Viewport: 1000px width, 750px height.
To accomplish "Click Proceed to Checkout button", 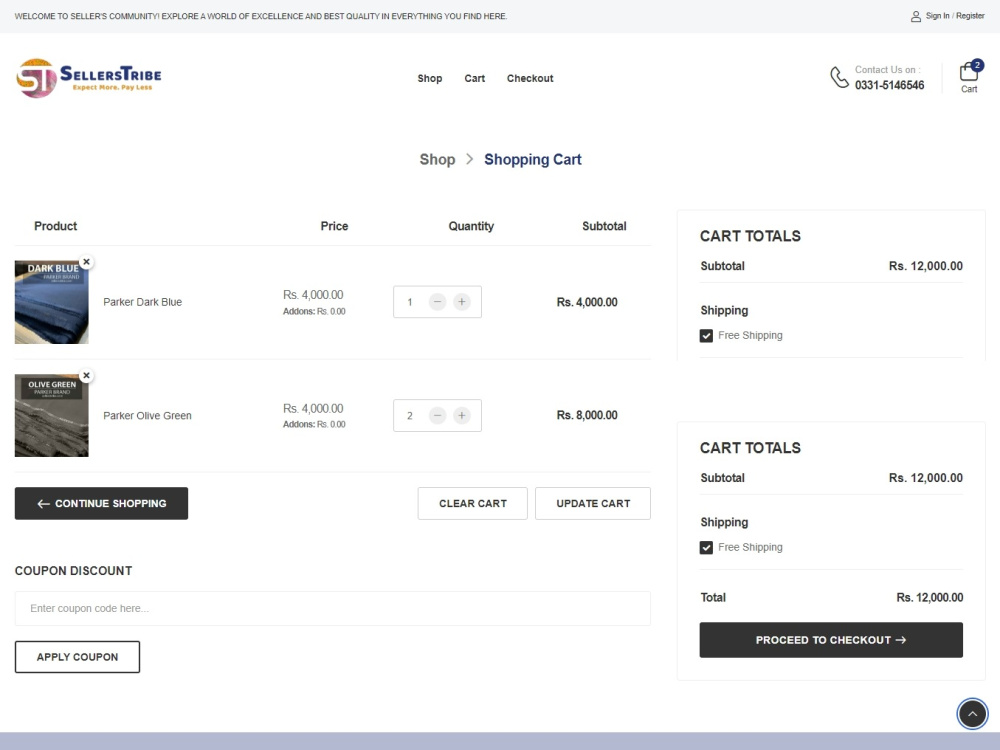I will point(831,640).
